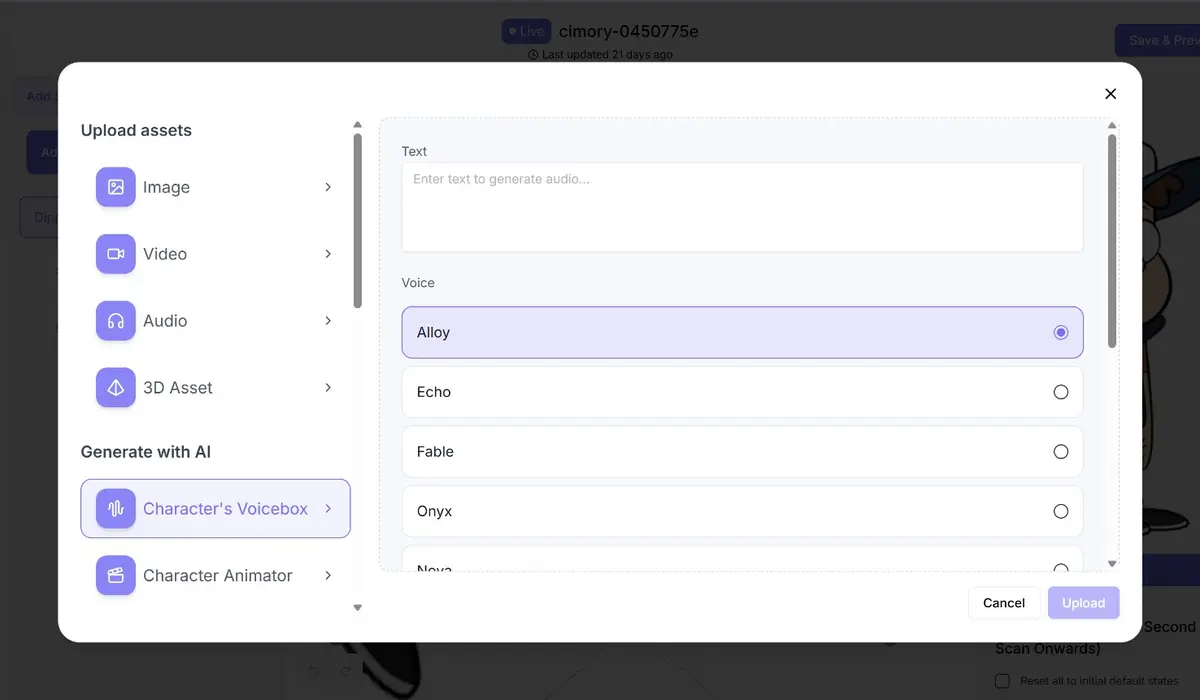Open the Video upload option

[x=215, y=254]
